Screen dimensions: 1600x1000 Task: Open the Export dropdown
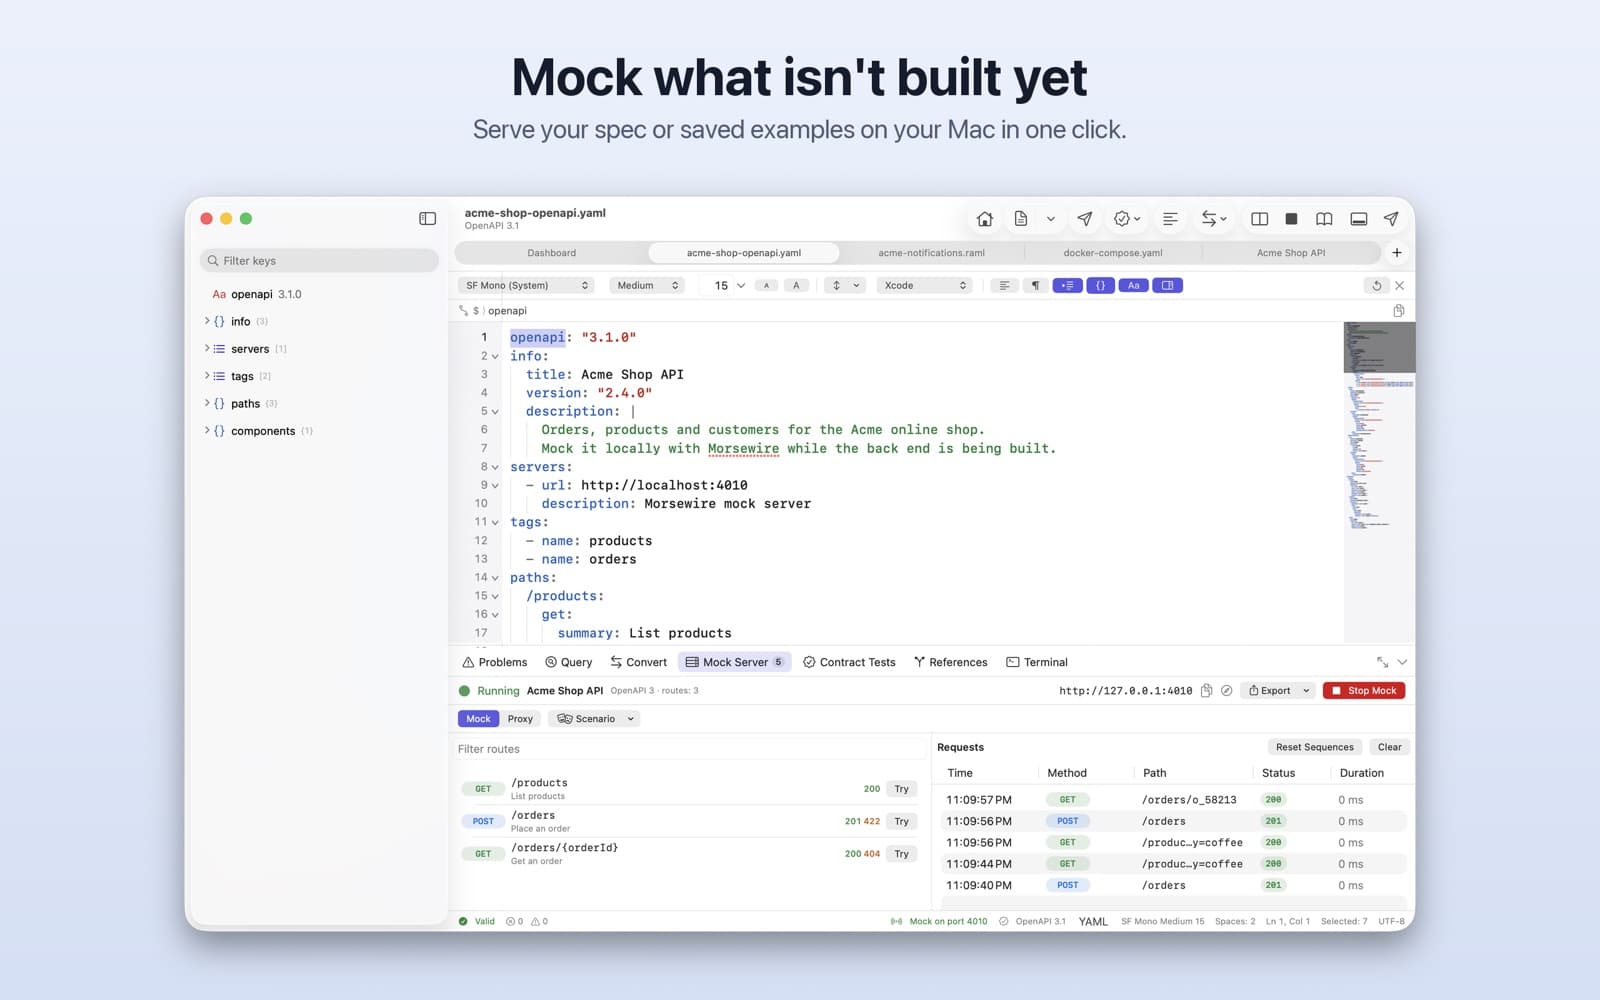[1279, 691]
